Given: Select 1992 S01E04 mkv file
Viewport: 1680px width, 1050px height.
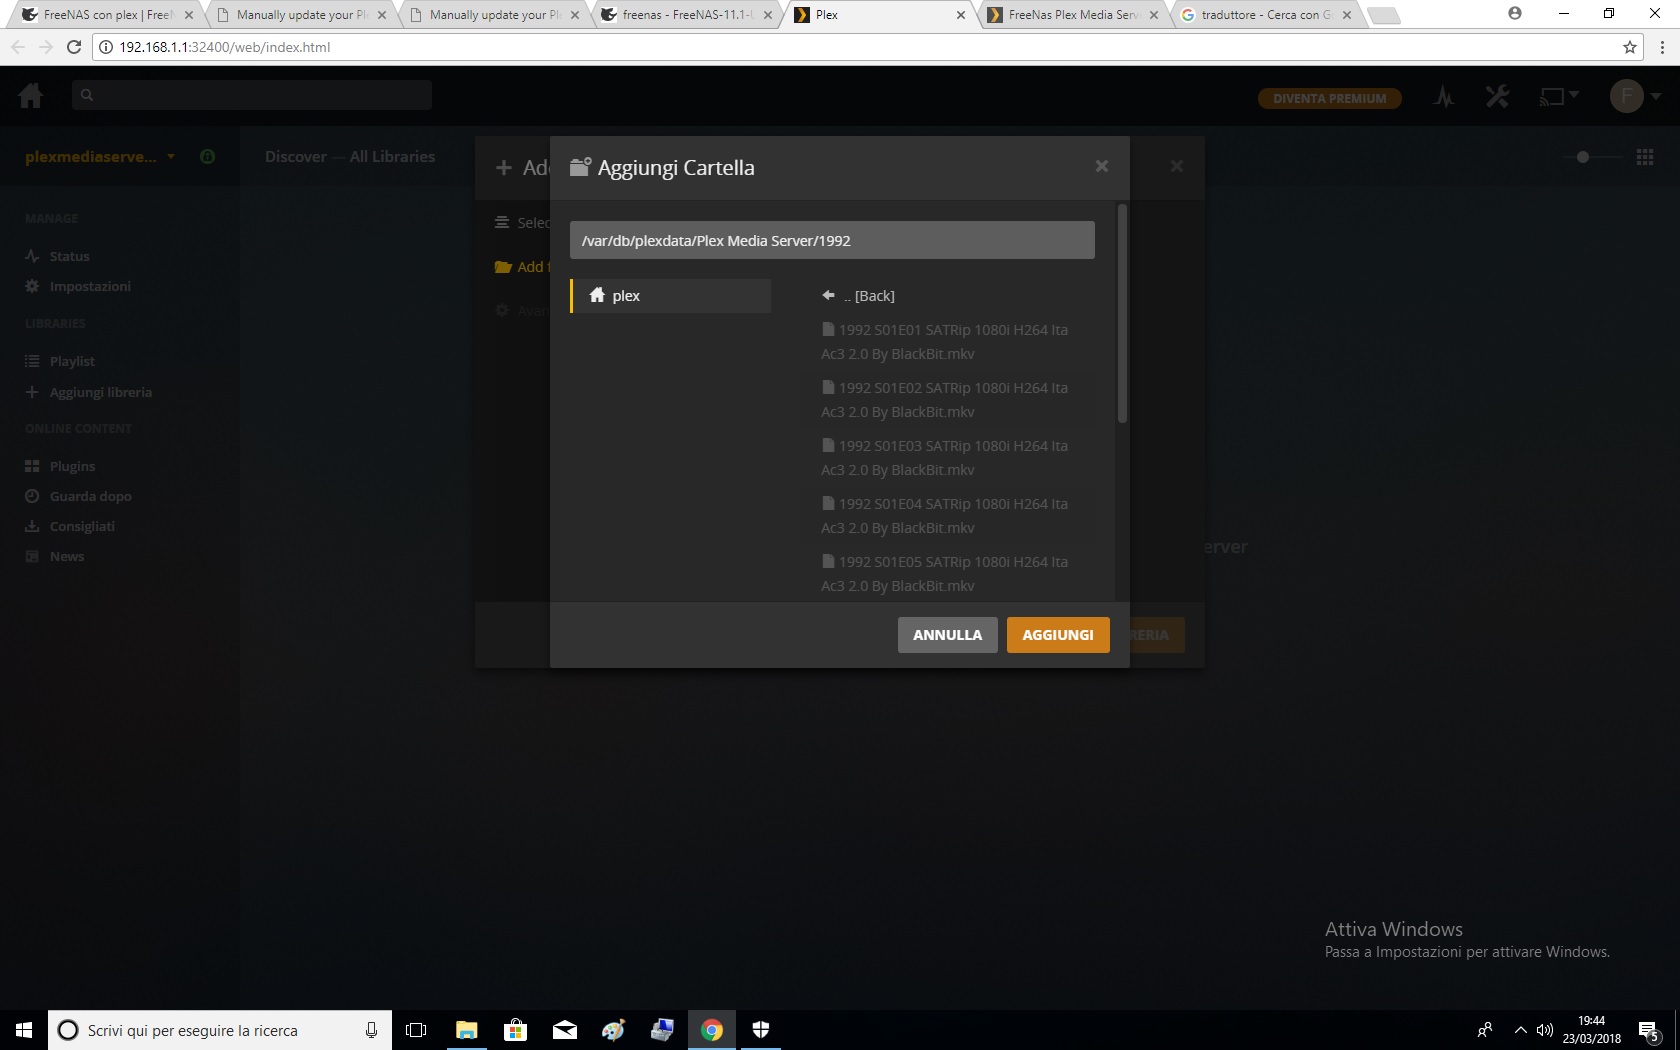Looking at the screenshot, I should [944, 516].
